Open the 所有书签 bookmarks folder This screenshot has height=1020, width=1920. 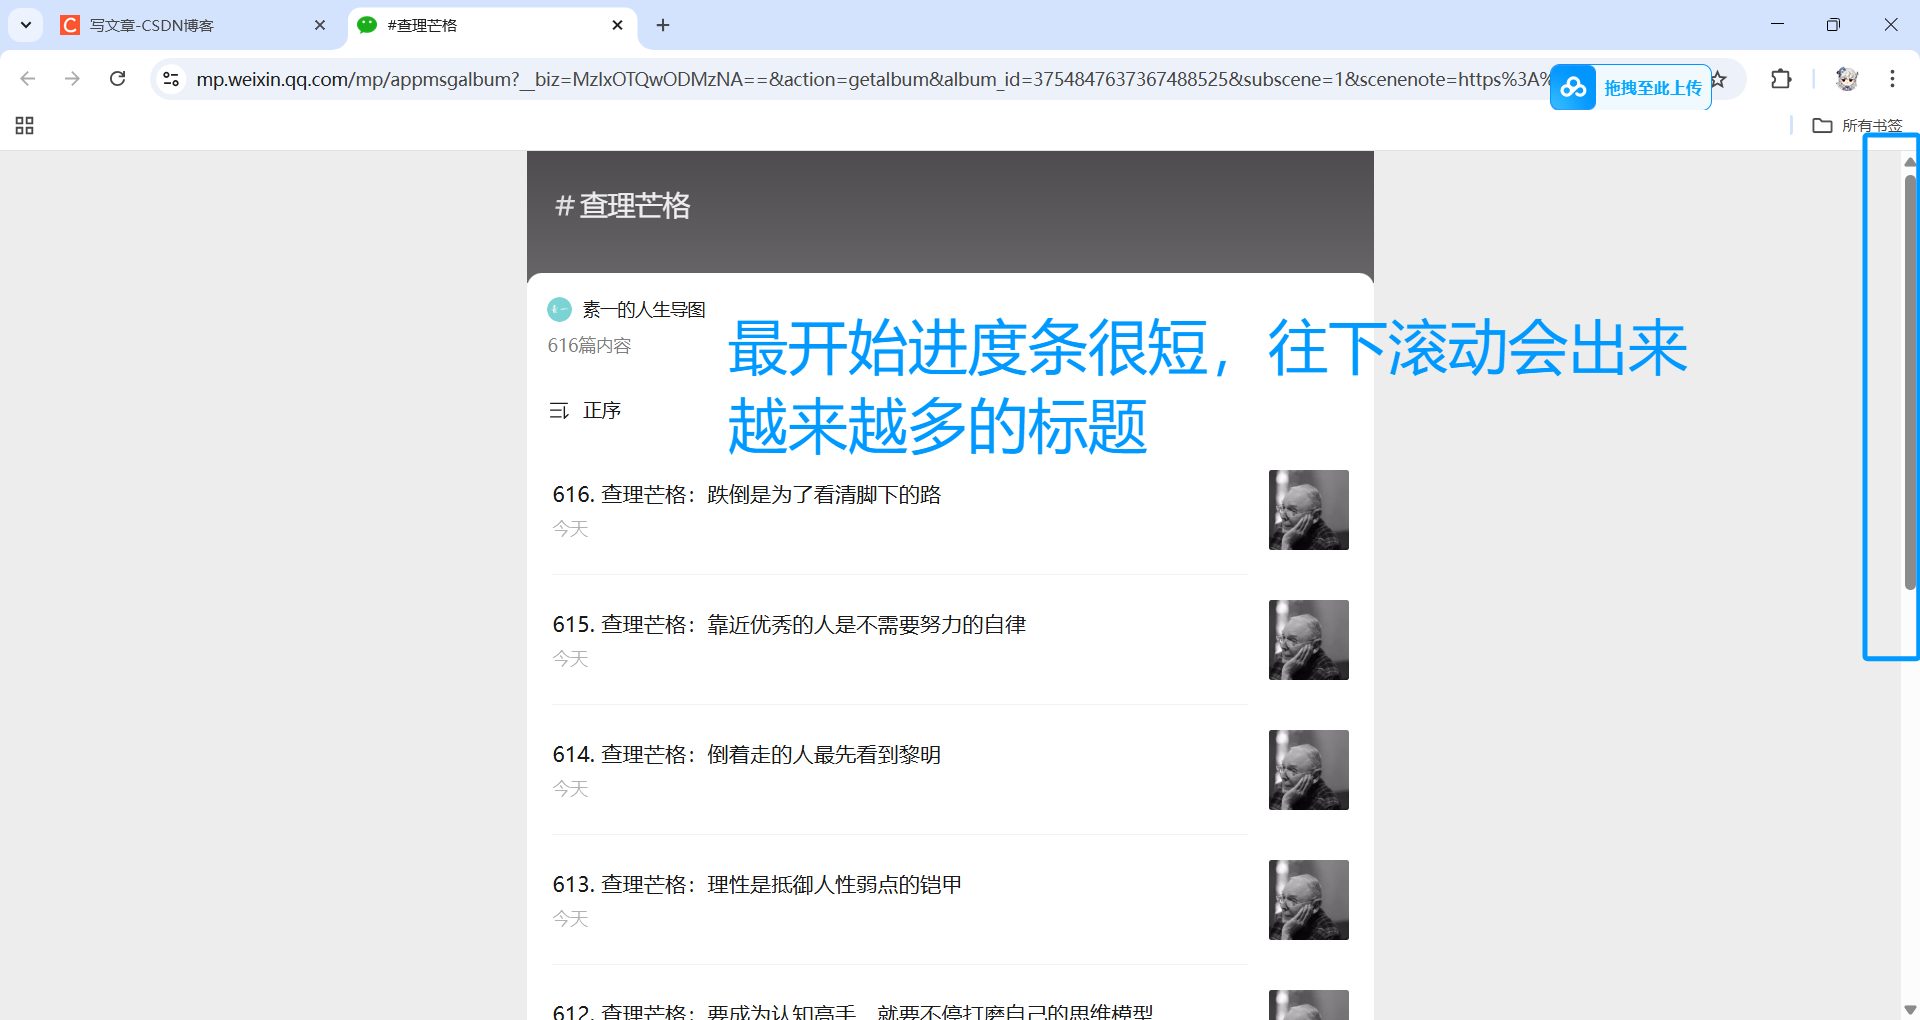click(x=1858, y=126)
